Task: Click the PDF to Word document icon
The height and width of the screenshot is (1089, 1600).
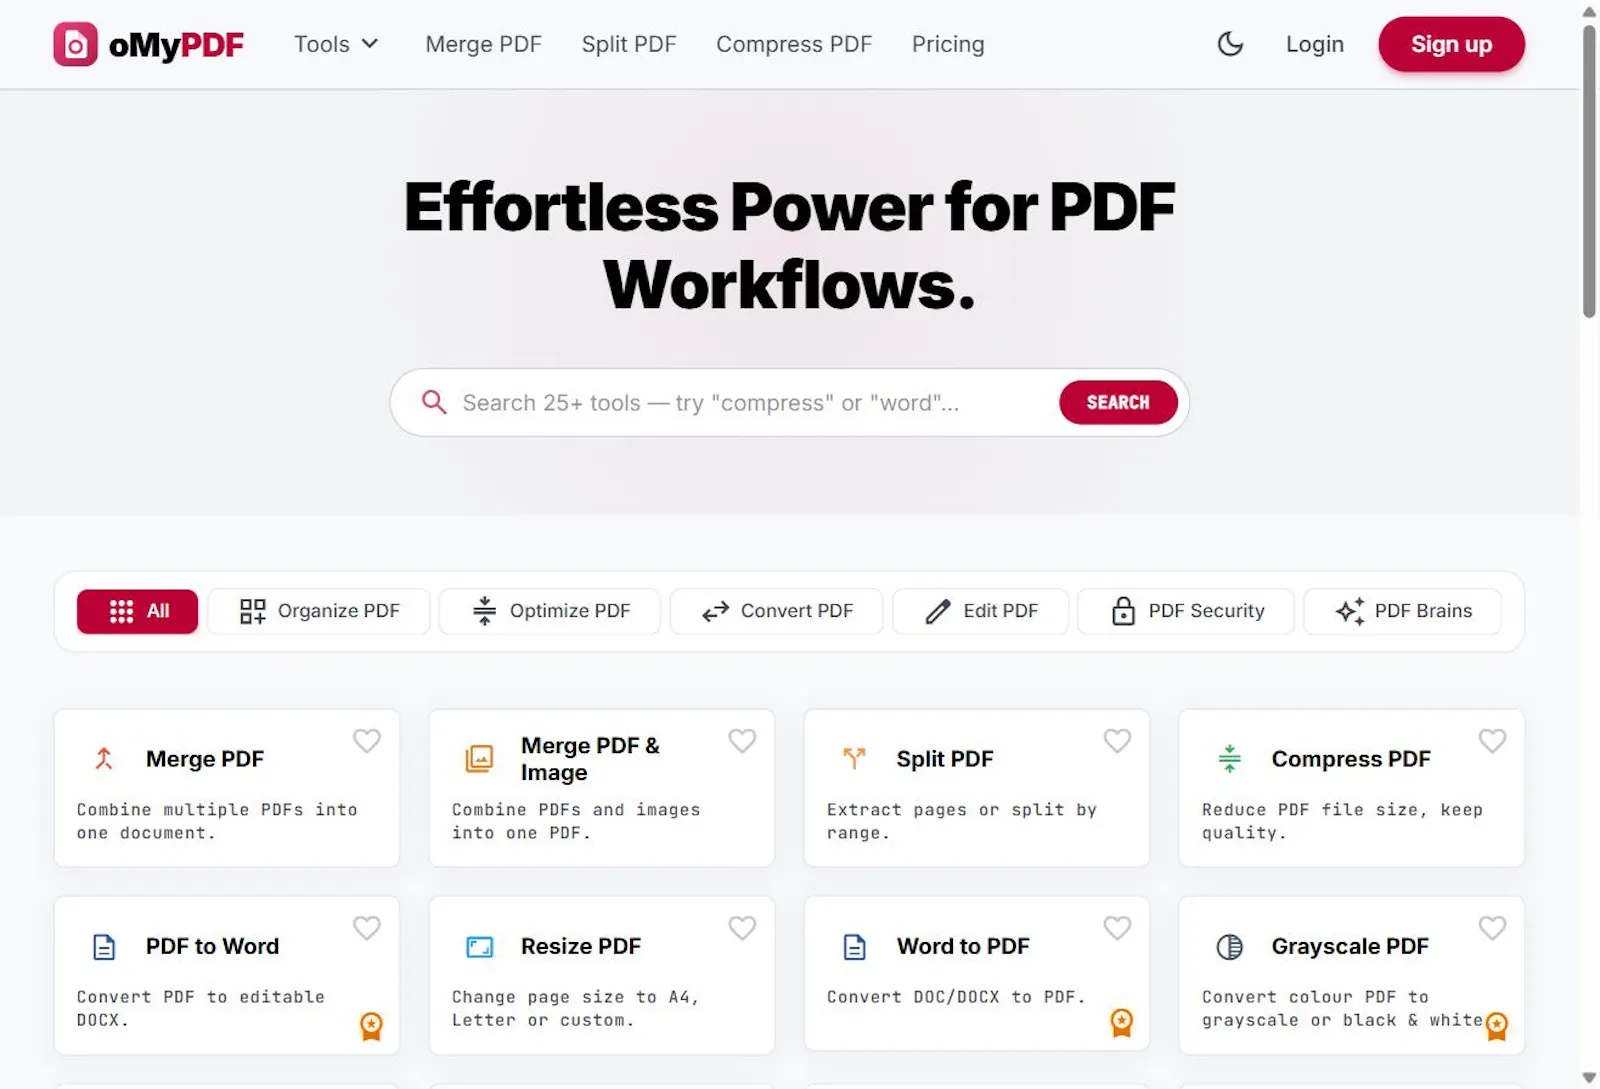Action: pos(104,946)
